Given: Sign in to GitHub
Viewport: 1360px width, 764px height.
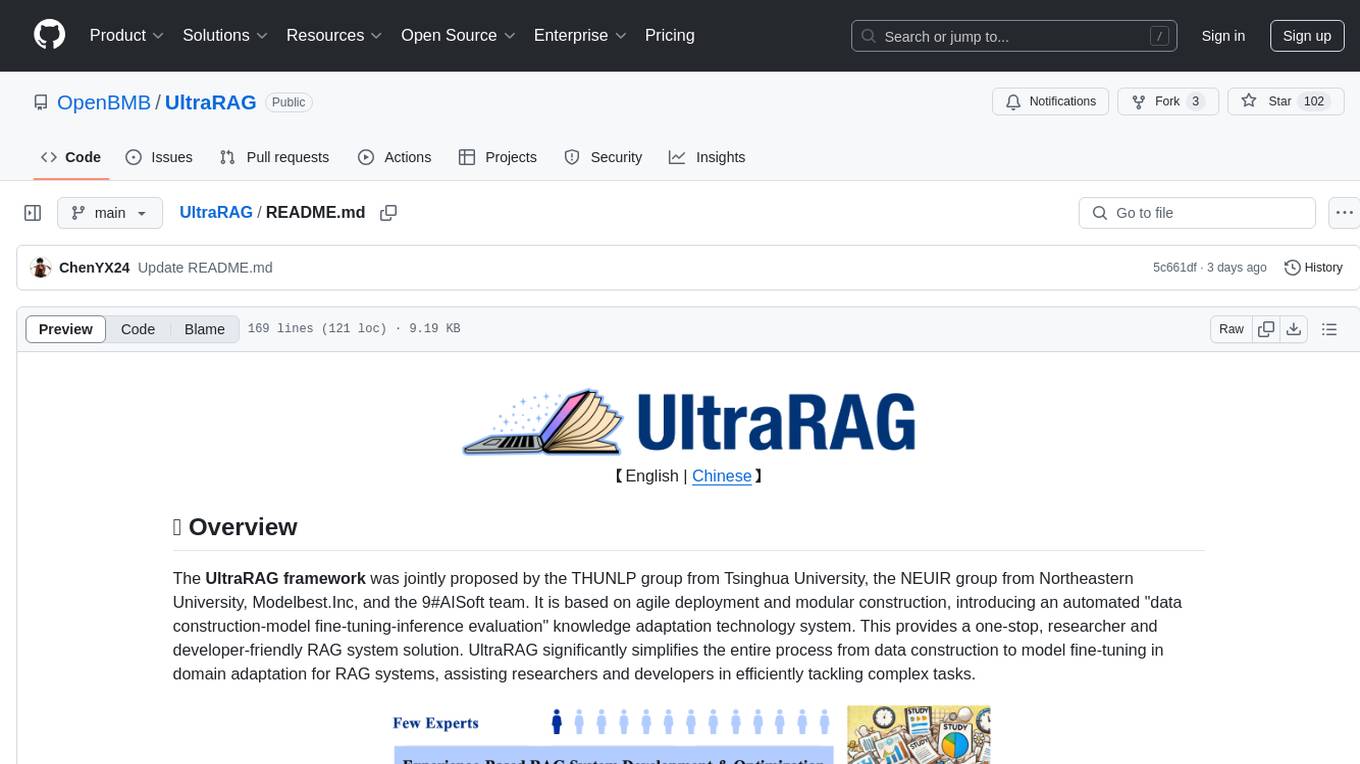Looking at the screenshot, I should [x=1223, y=36].
